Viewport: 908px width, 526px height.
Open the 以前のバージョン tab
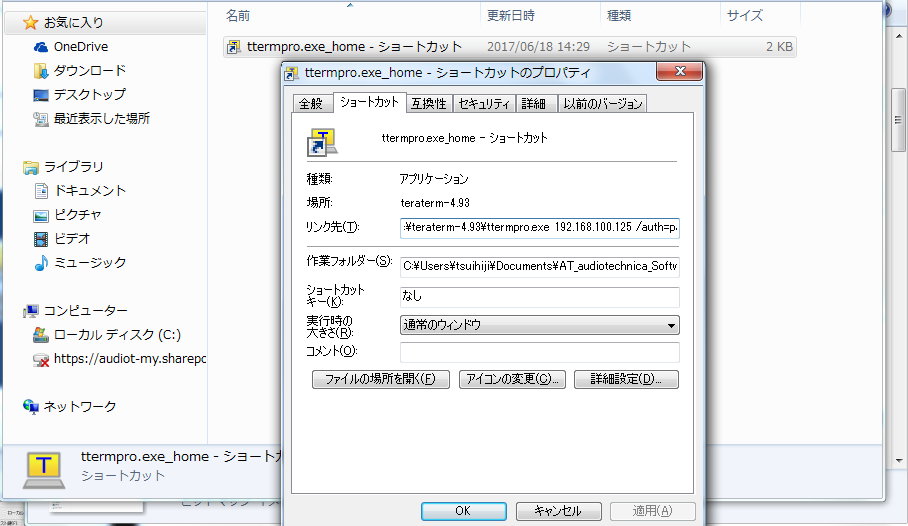[603, 103]
